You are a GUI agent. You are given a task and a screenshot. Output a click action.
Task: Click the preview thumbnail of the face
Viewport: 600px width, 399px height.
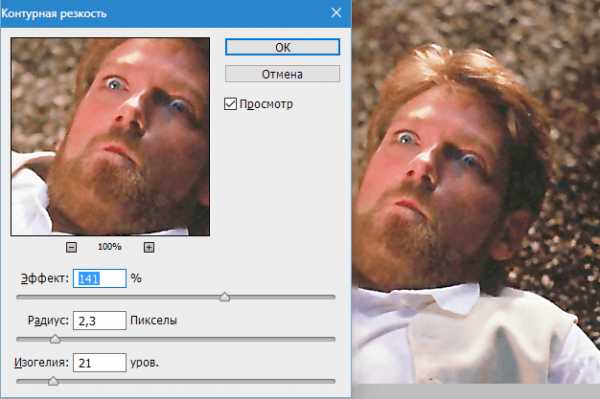click(x=110, y=136)
